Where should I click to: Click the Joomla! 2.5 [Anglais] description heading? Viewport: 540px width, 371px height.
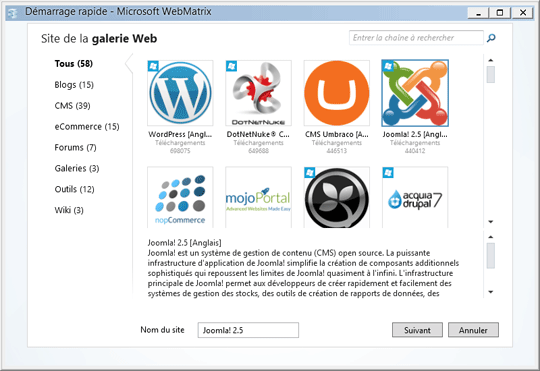(x=185, y=243)
